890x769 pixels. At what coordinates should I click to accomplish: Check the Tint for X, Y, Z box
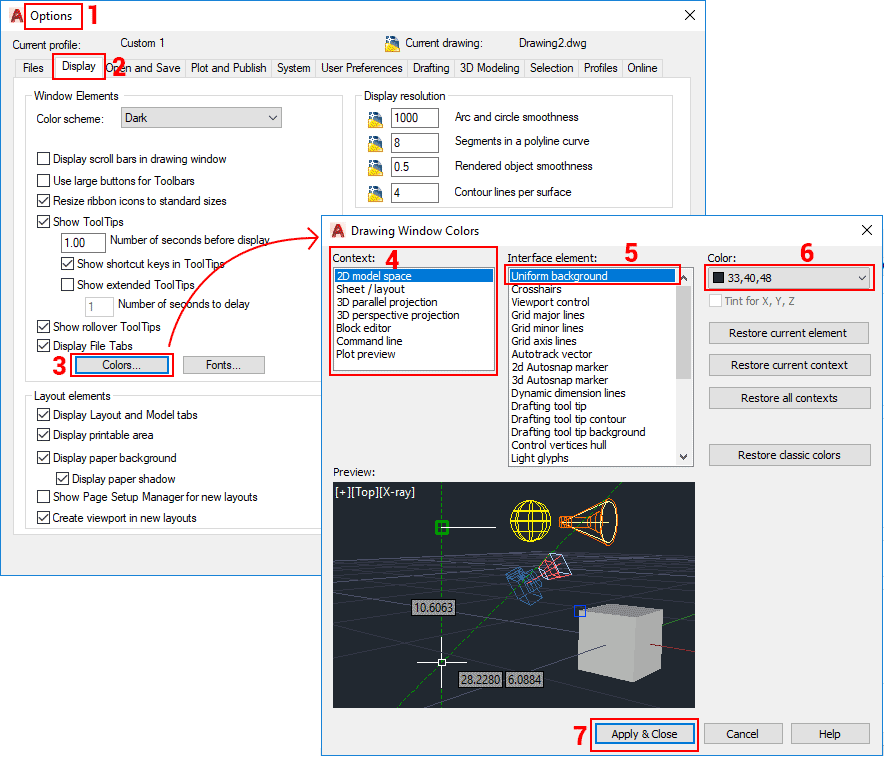point(715,300)
